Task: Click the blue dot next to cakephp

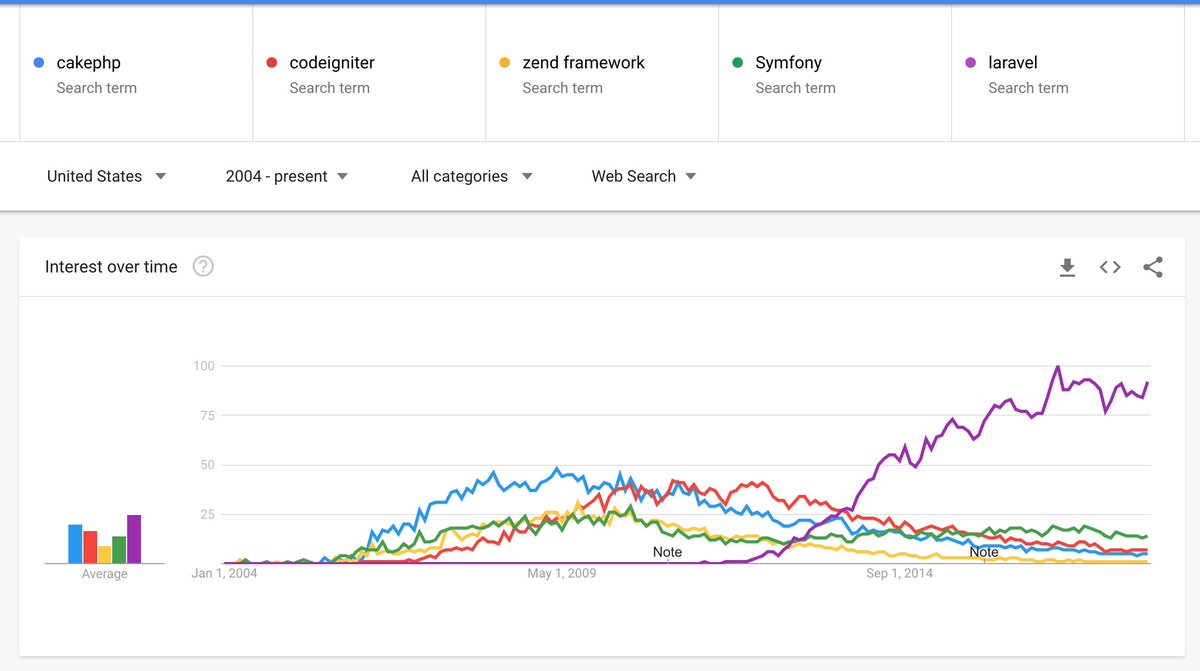Action: pyautogui.click(x=38, y=63)
